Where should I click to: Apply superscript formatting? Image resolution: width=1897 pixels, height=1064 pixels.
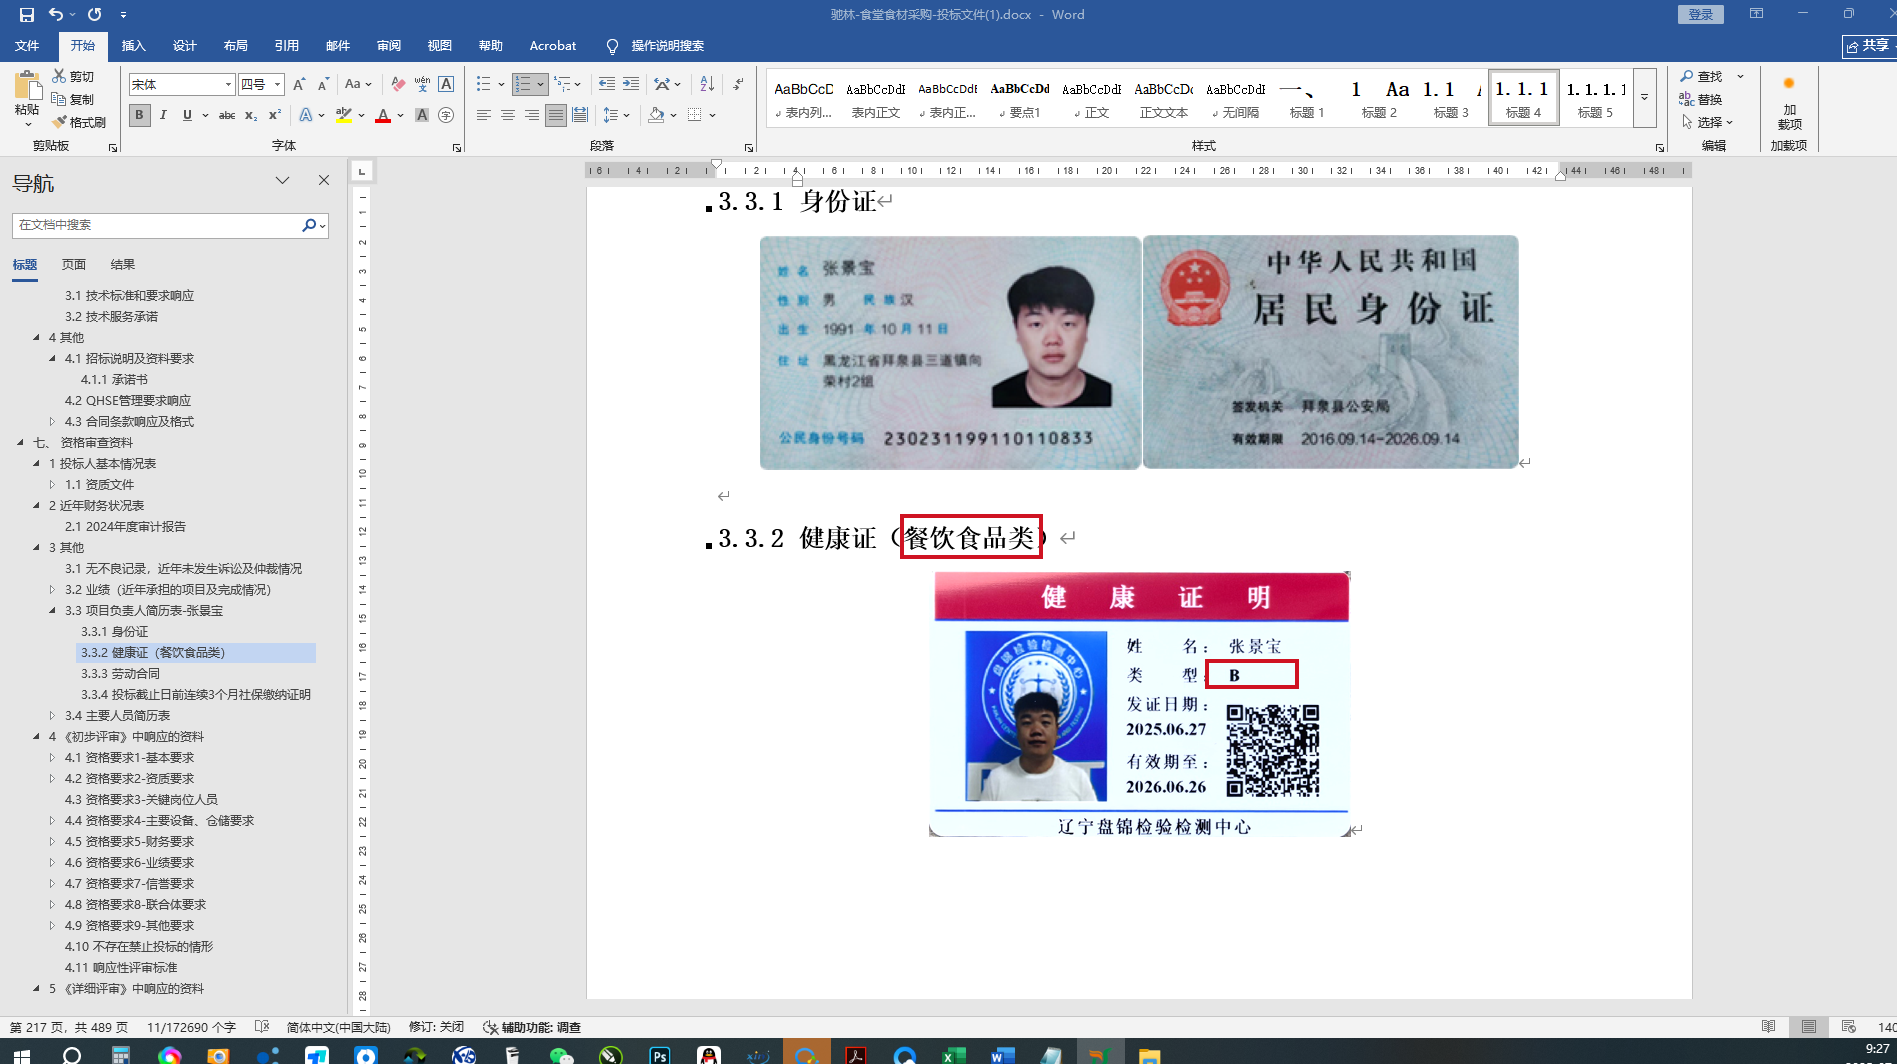pos(275,116)
